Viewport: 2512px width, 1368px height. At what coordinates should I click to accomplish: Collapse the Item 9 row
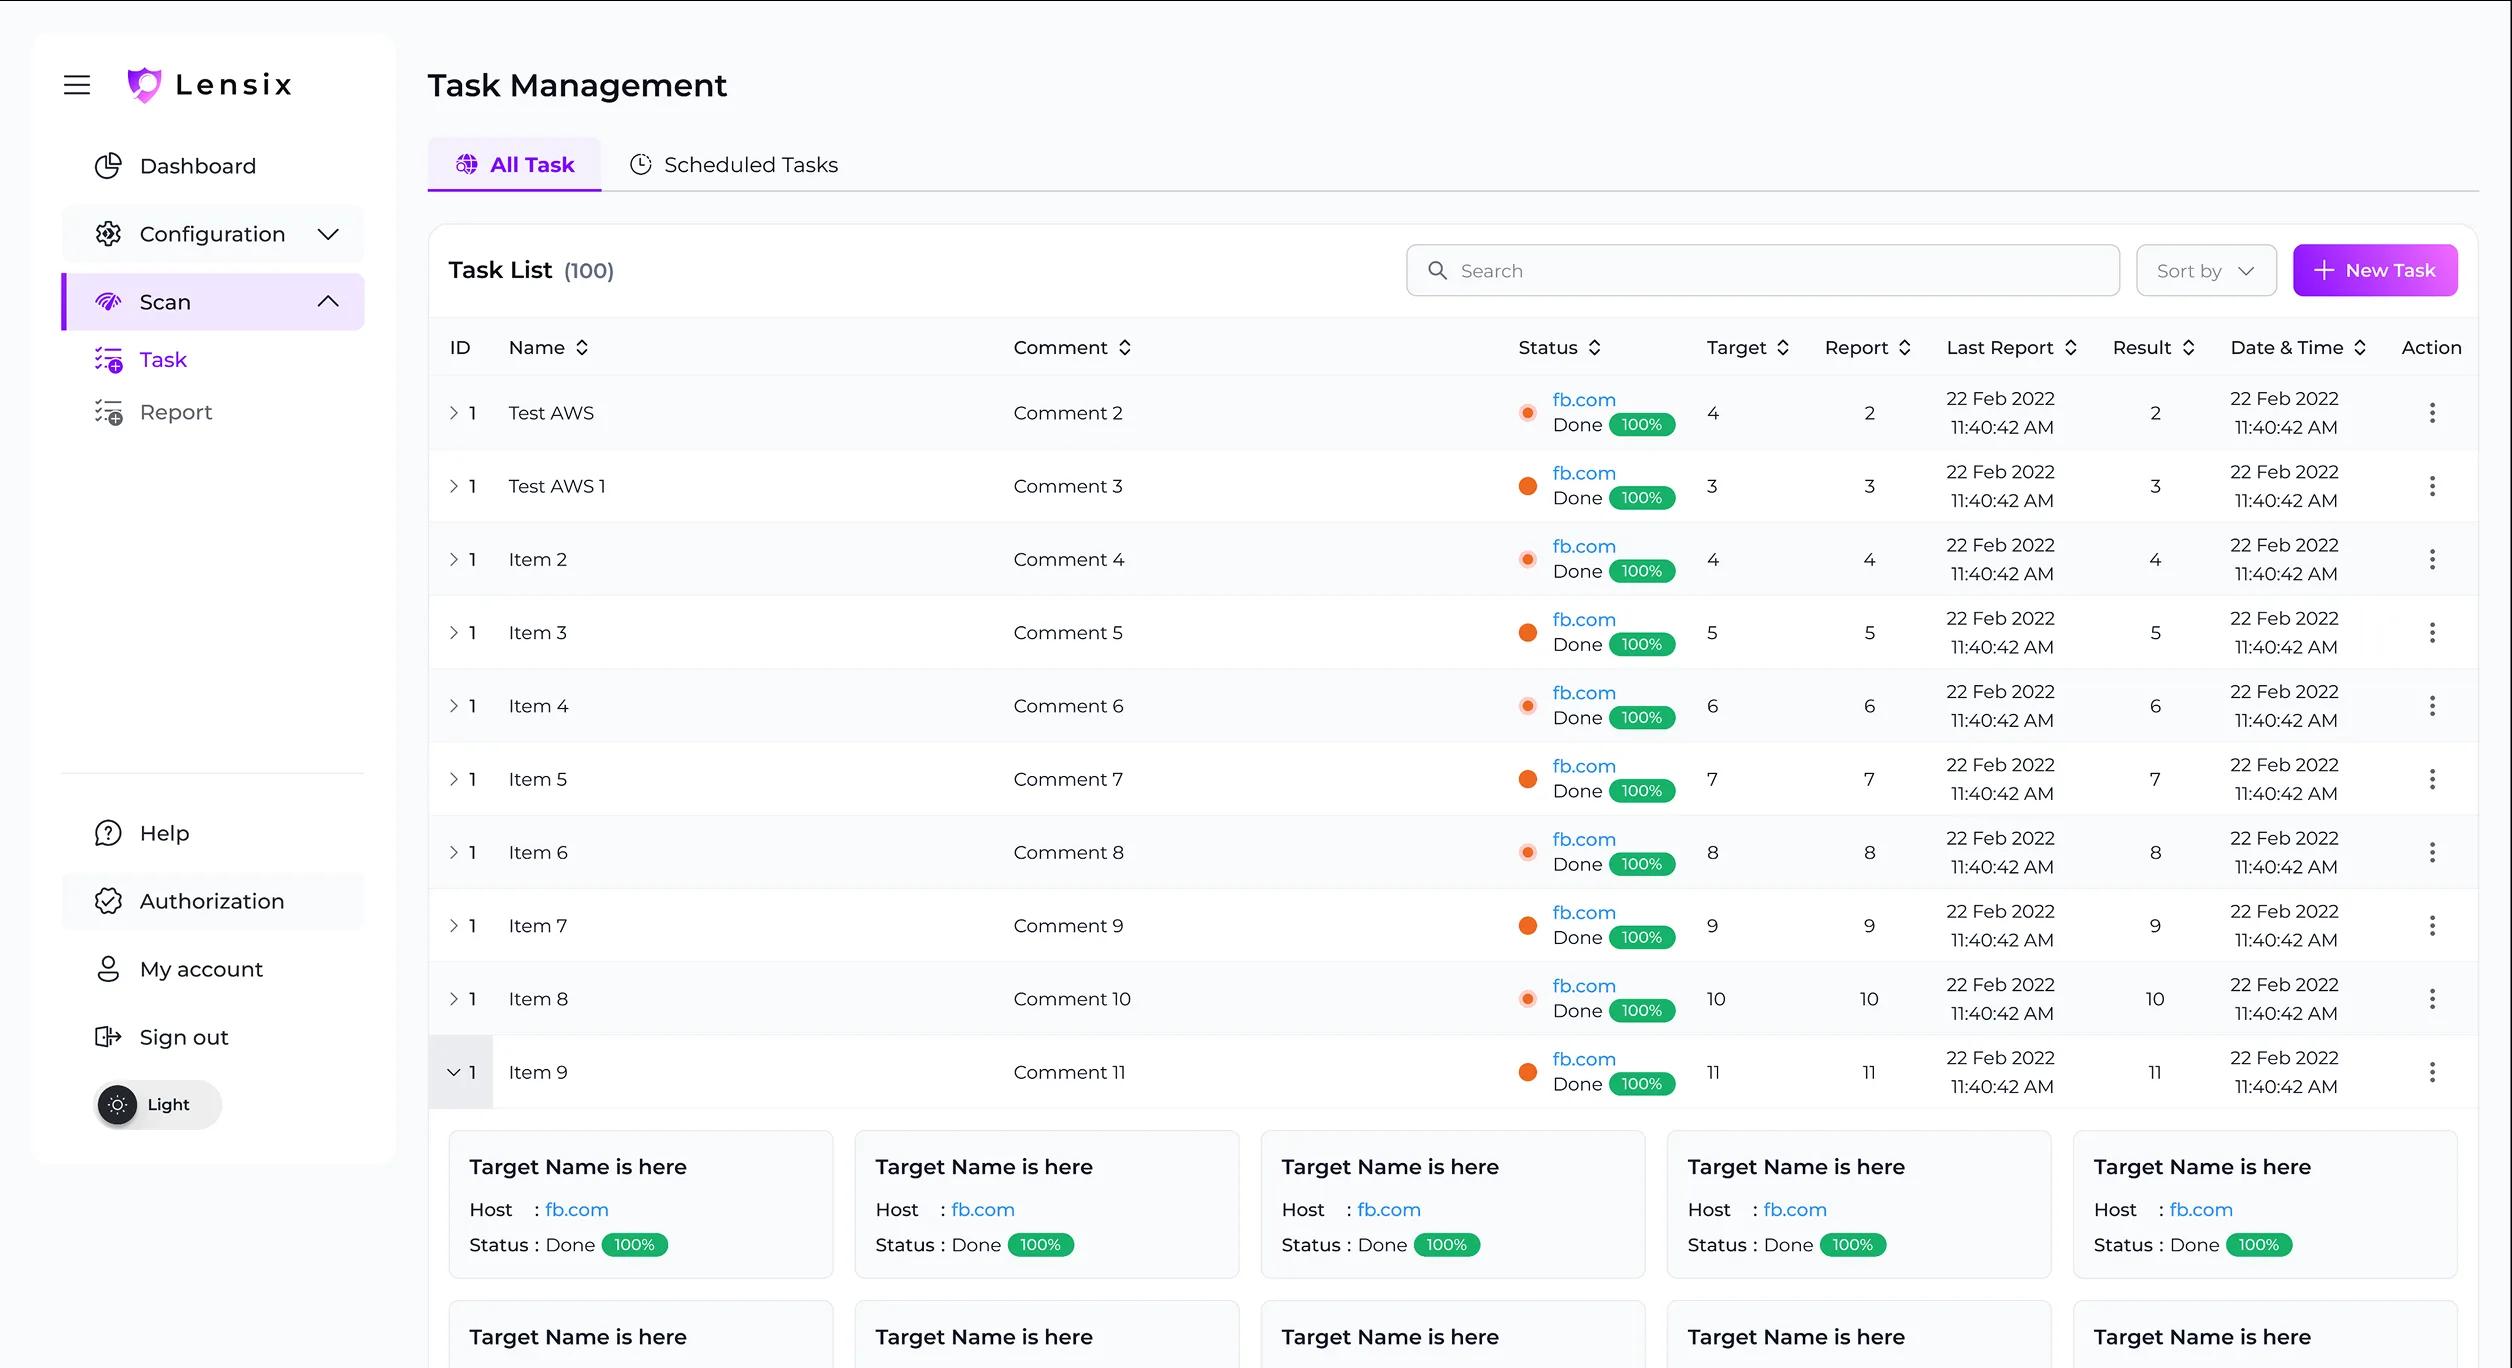(x=453, y=1072)
